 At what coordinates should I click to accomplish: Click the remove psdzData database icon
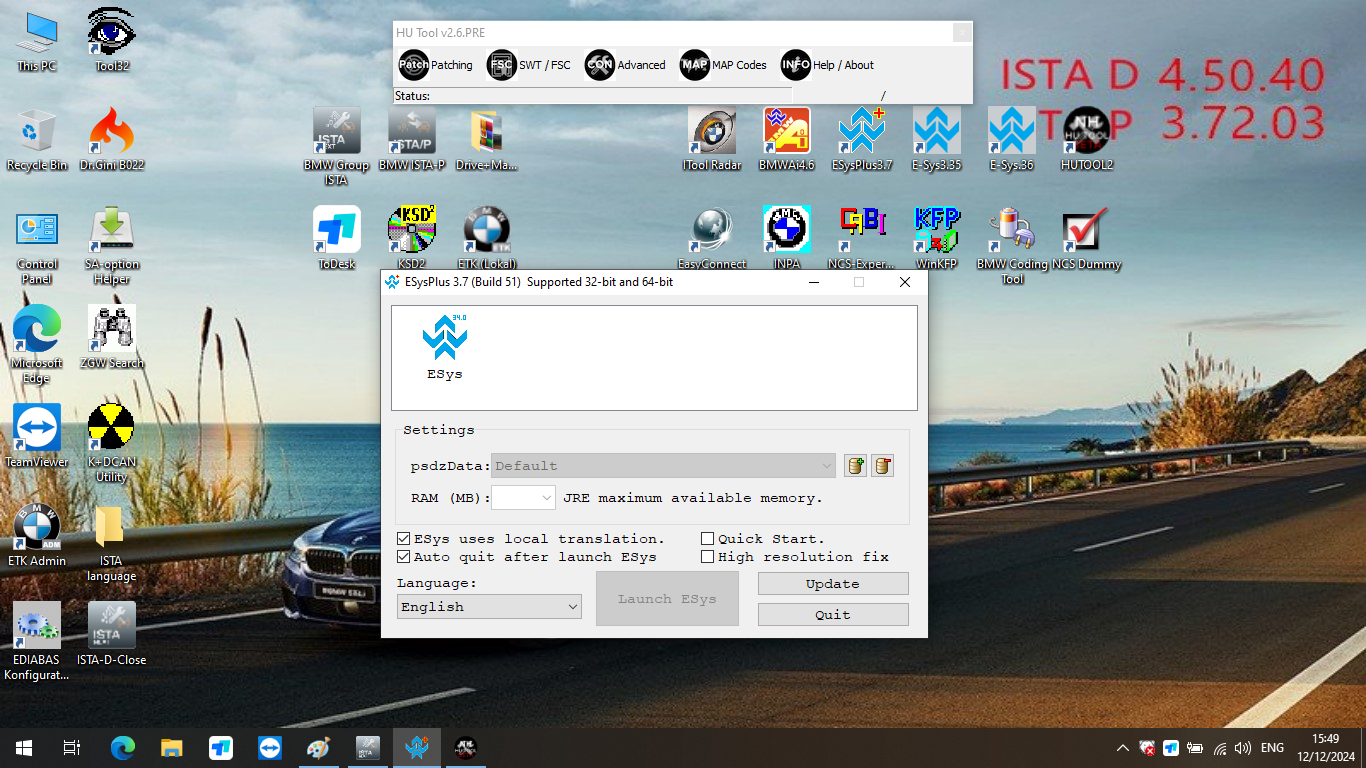coord(882,465)
